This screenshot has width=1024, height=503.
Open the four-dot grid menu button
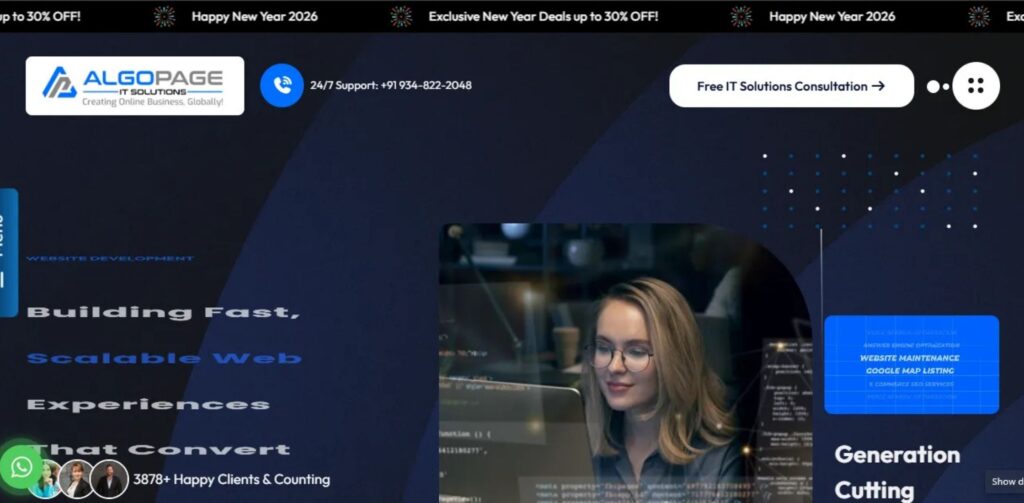[975, 86]
